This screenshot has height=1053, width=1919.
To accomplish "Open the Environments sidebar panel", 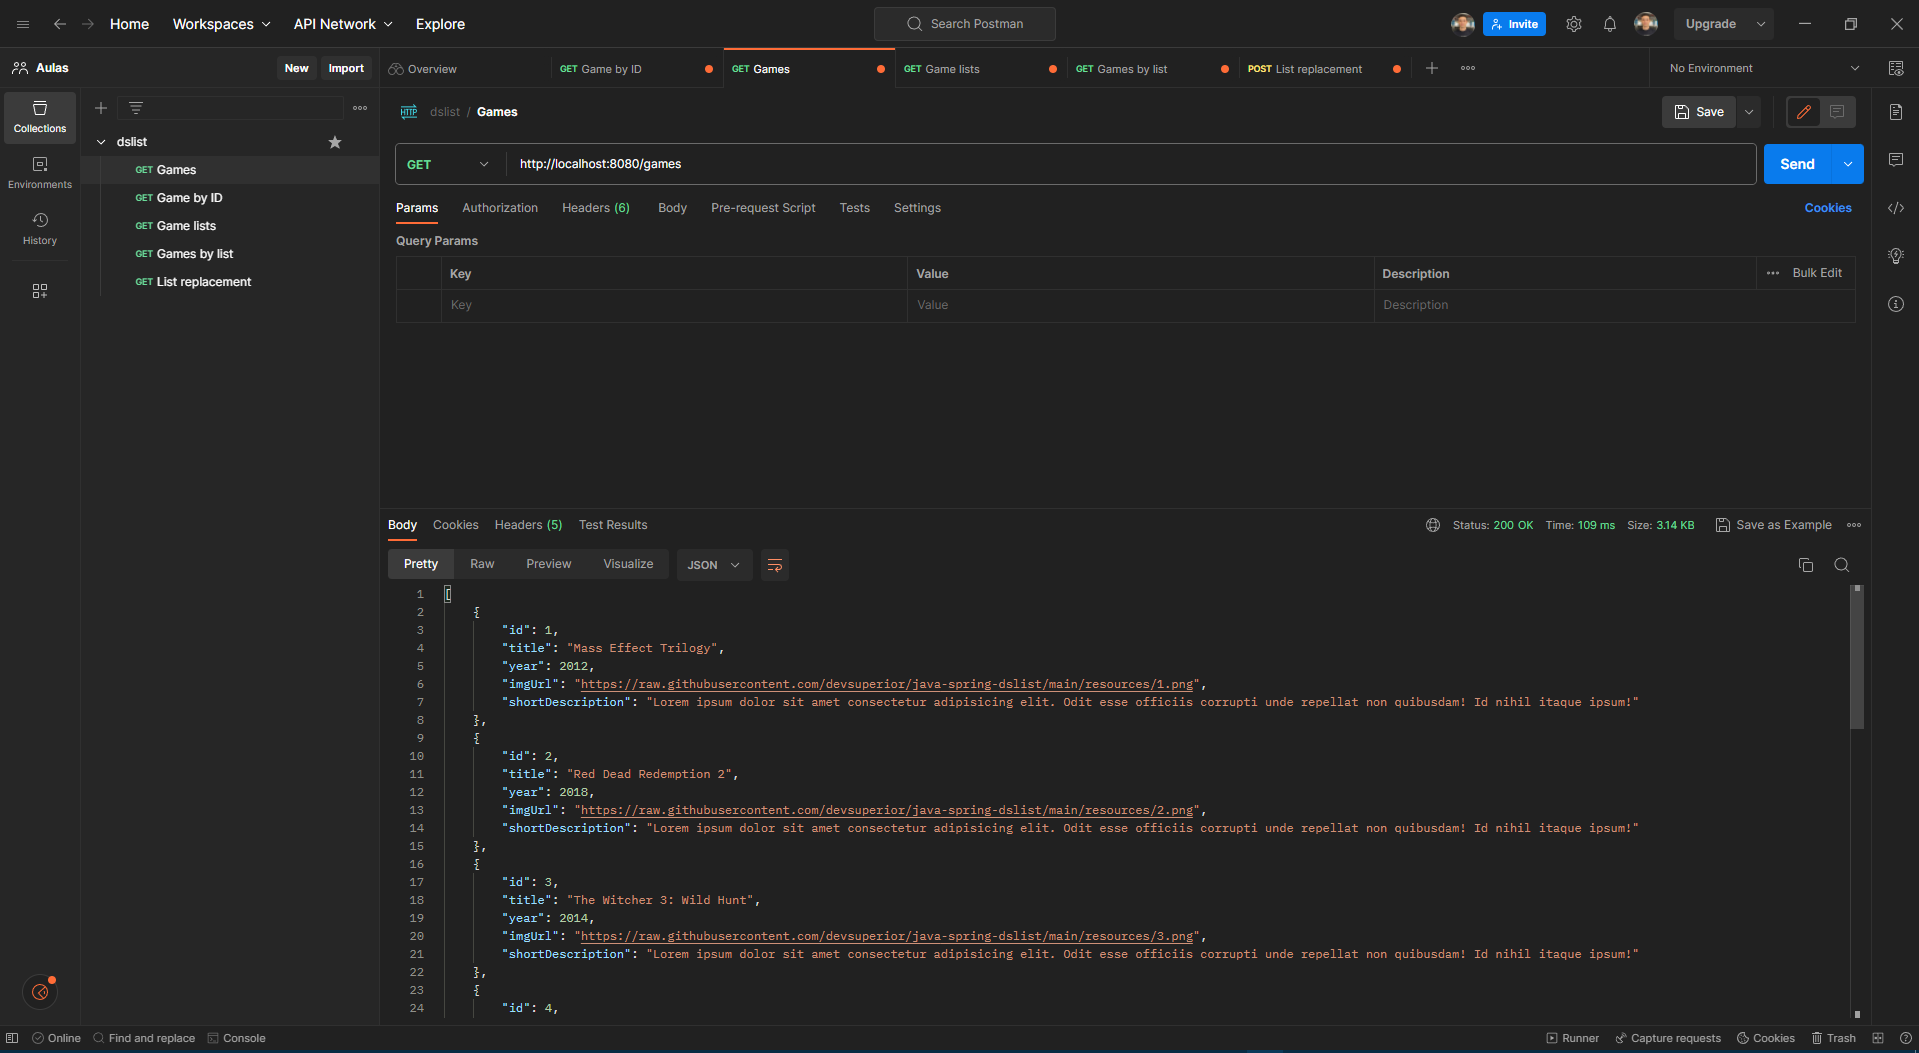I will pyautogui.click(x=40, y=171).
